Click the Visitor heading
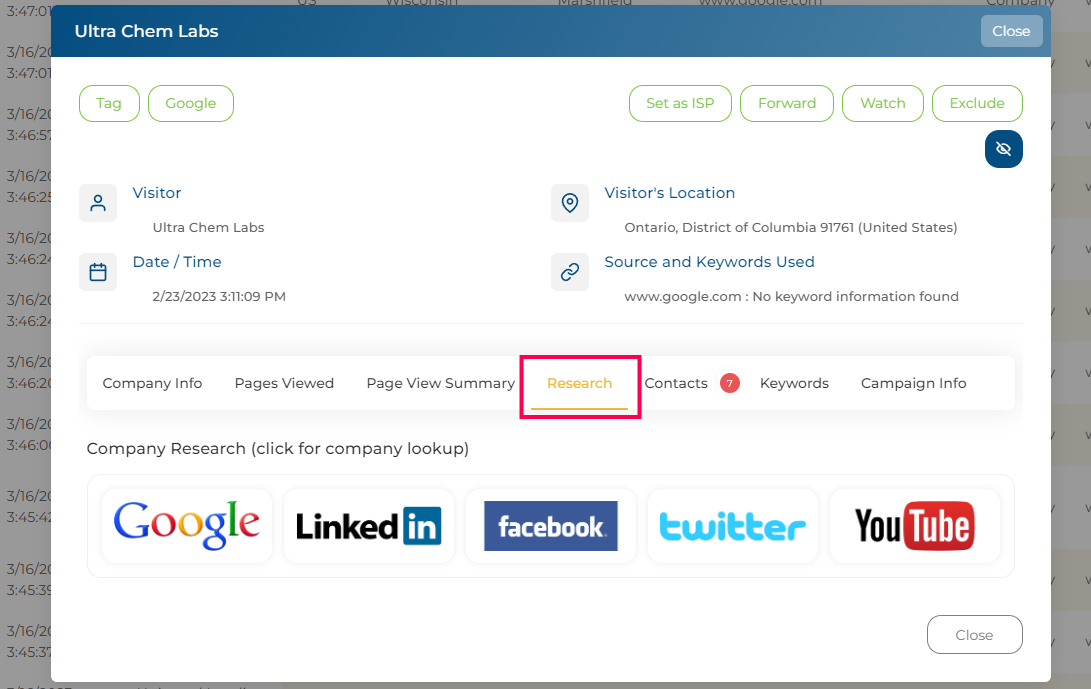The image size is (1091, 689). 157,193
